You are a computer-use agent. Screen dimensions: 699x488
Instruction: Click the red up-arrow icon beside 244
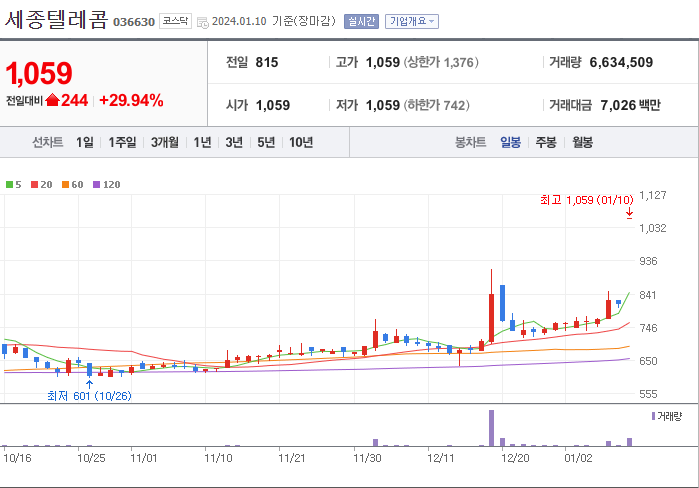[53, 100]
